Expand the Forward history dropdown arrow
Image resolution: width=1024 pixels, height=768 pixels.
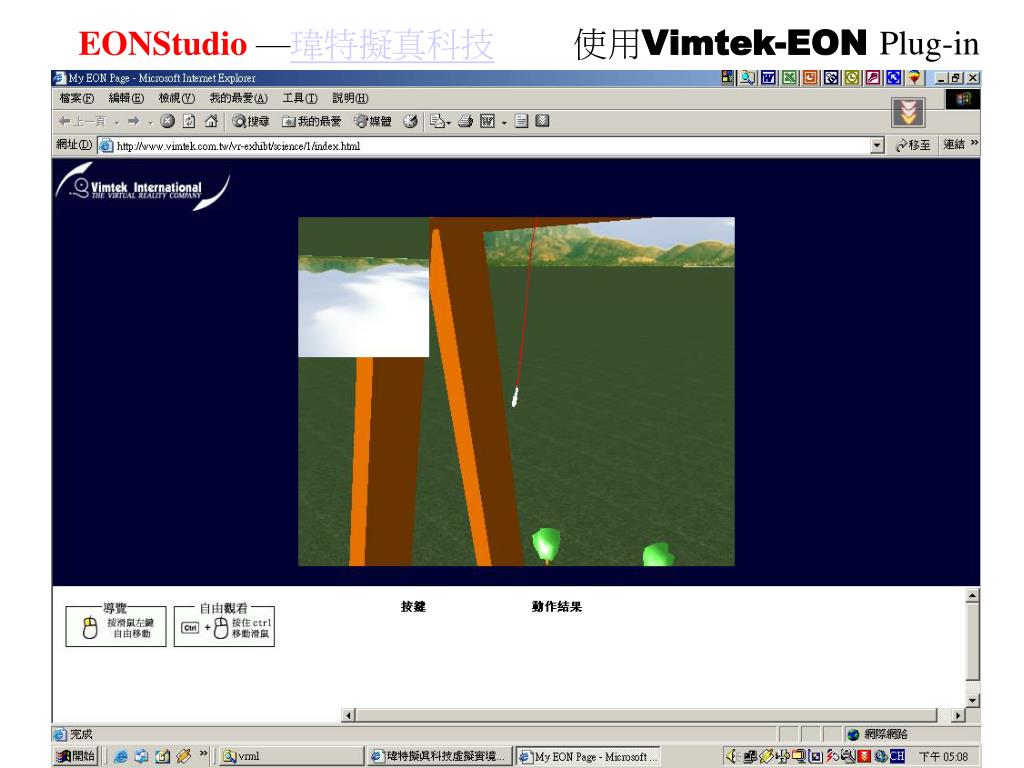(x=150, y=122)
